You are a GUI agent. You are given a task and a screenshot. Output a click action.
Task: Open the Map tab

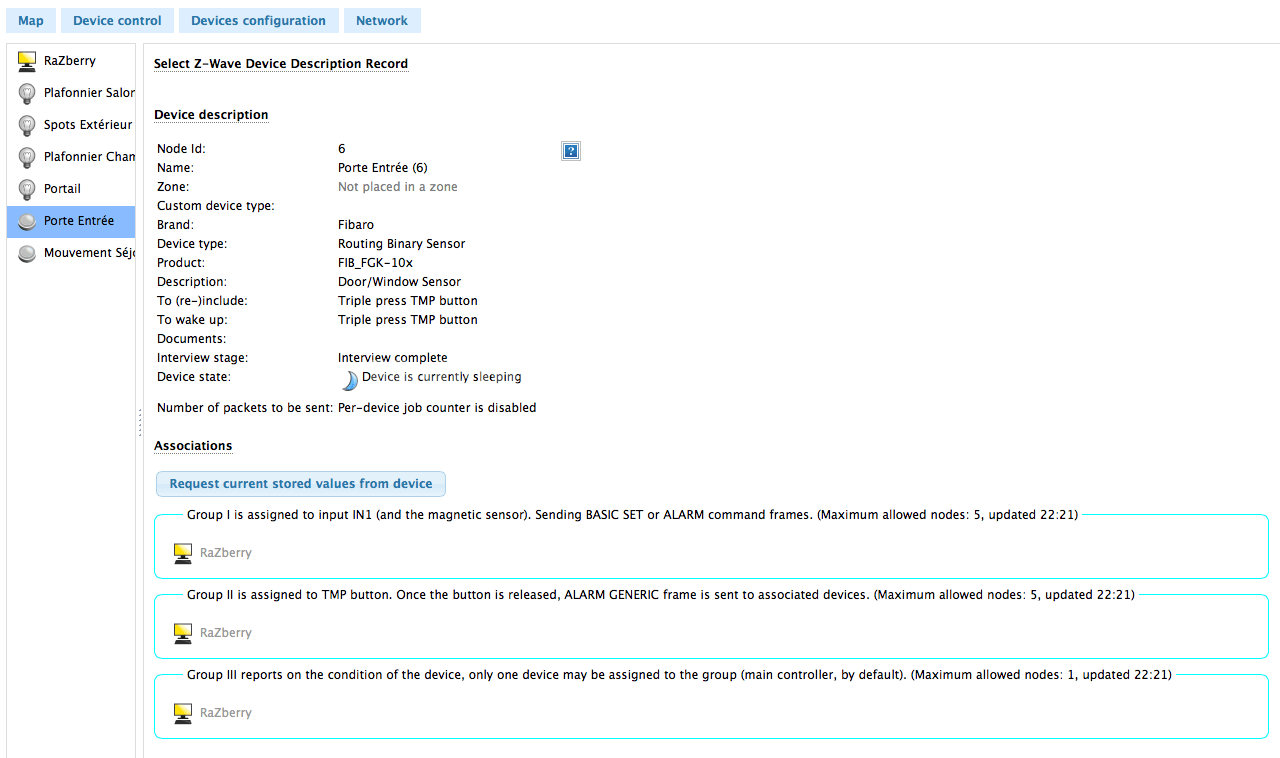point(31,20)
